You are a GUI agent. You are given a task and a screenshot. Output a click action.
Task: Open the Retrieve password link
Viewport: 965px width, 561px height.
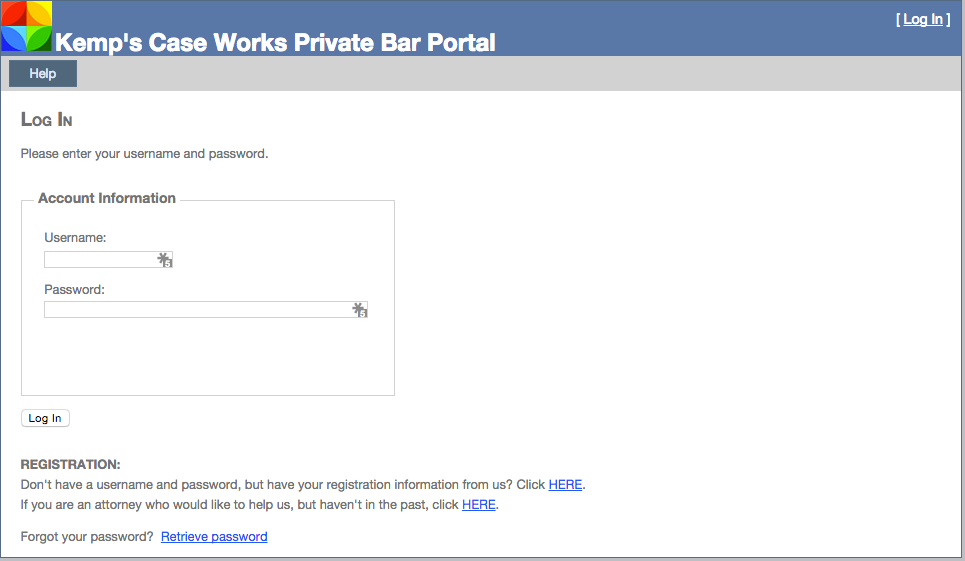point(214,537)
